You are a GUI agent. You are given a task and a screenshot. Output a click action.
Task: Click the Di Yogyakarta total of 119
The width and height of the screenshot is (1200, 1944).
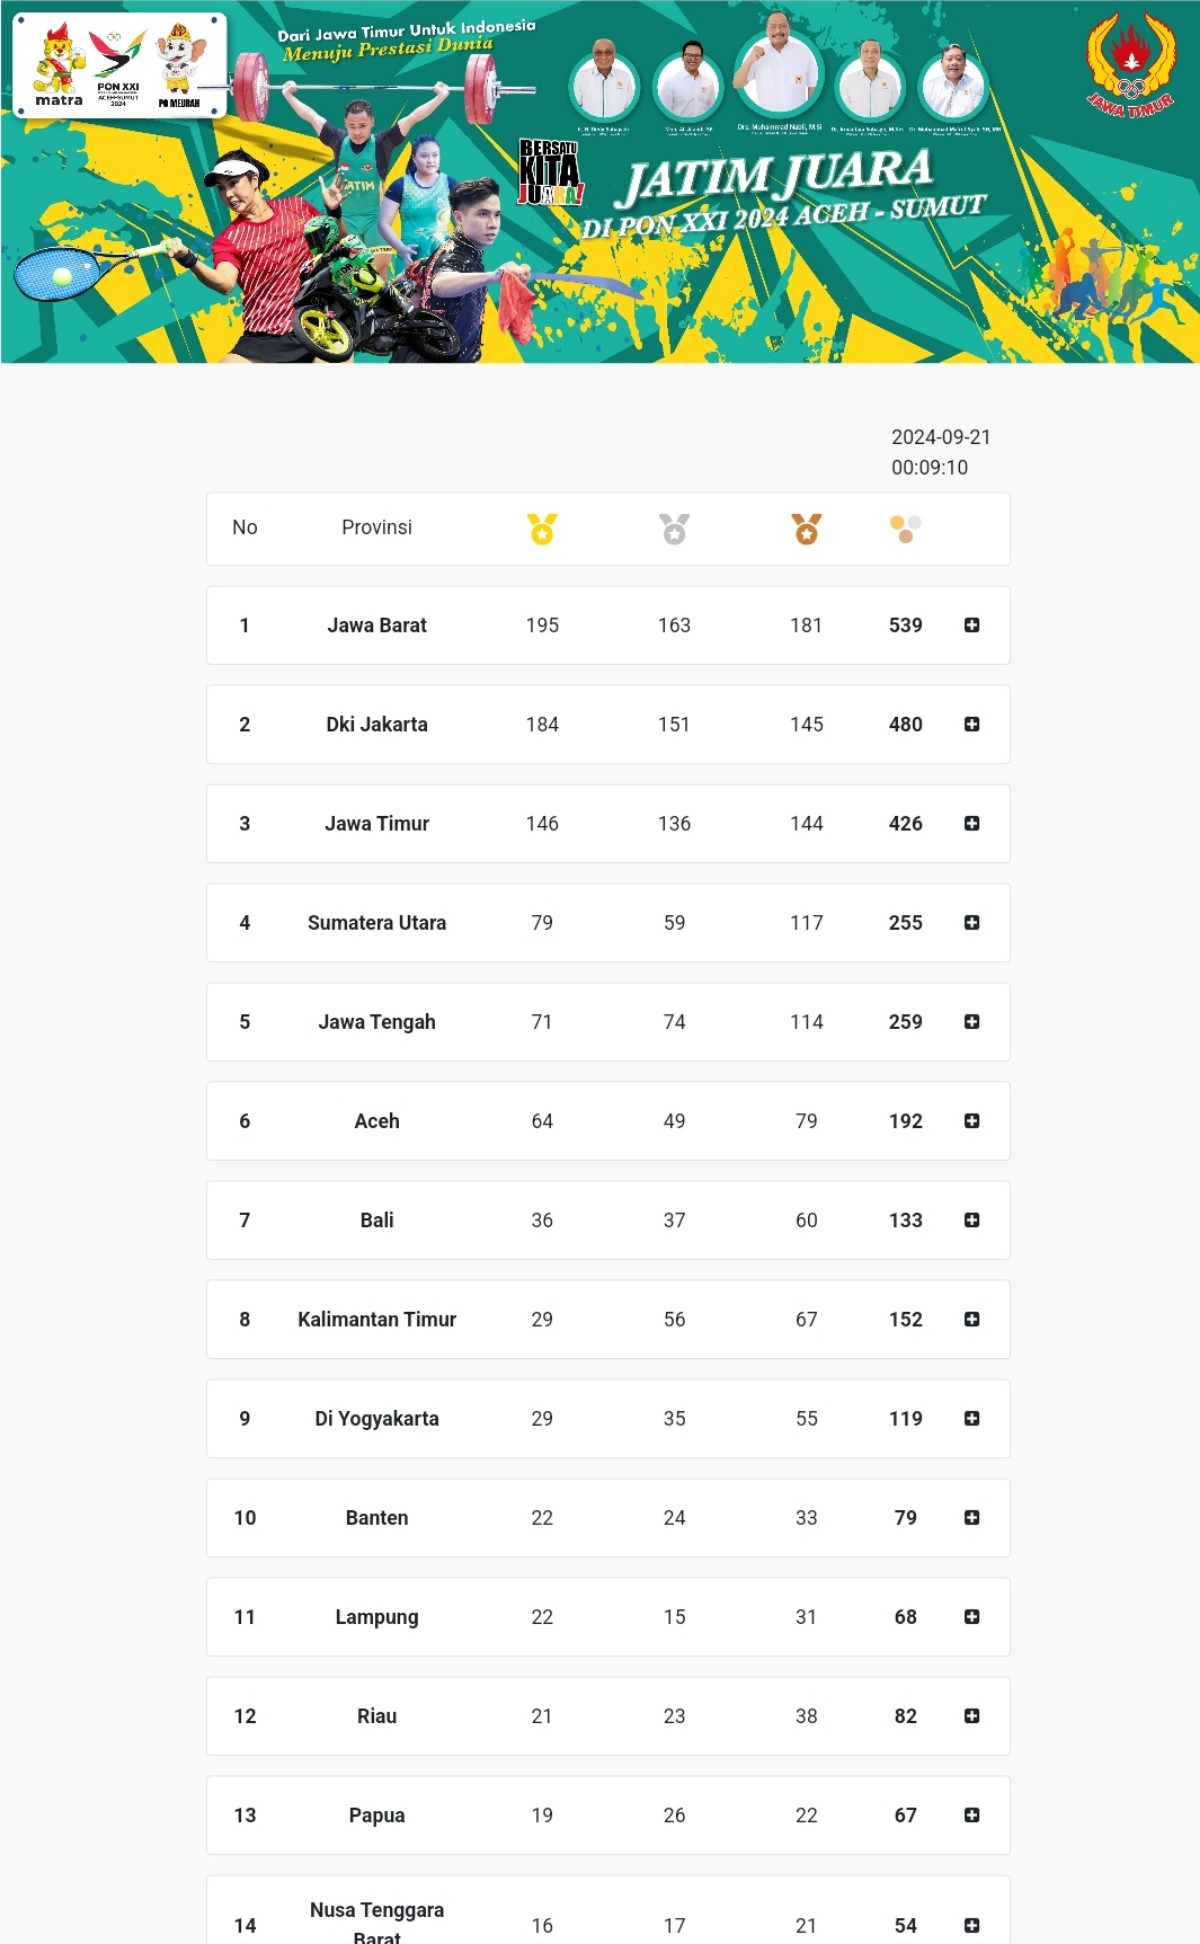coord(906,1418)
